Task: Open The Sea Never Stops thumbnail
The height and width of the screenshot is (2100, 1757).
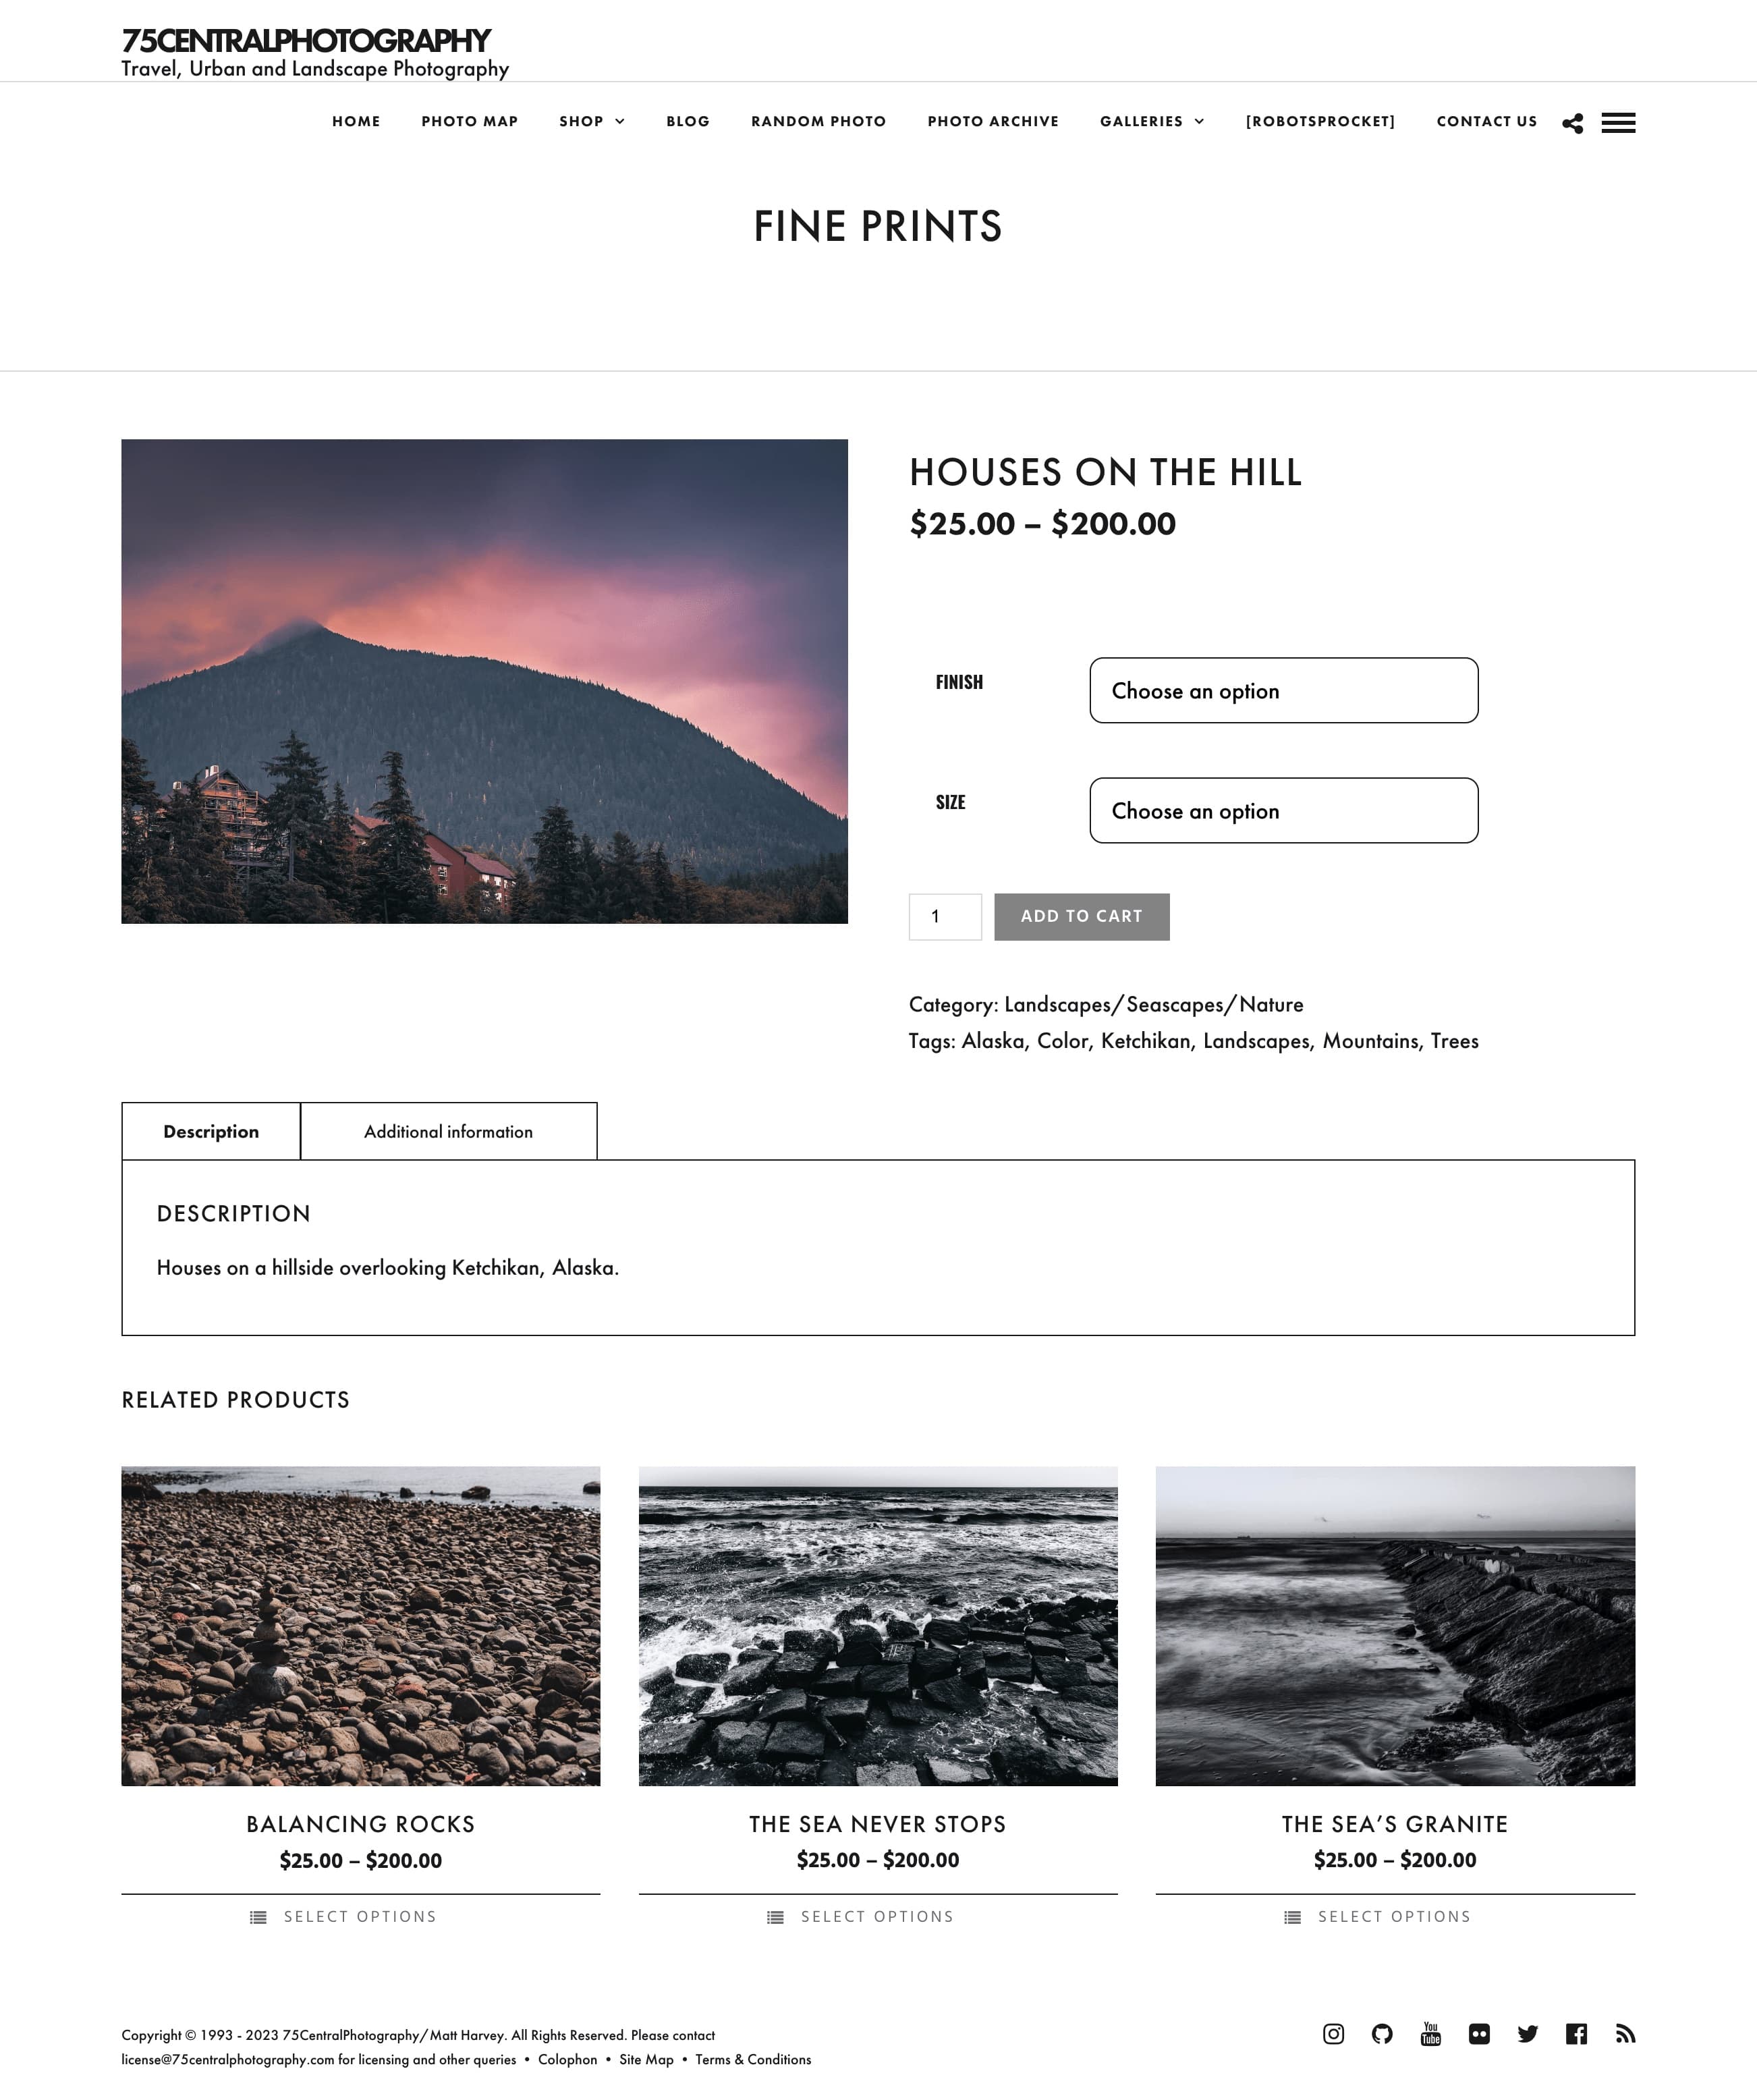Action: pyautogui.click(x=878, y=1626)
